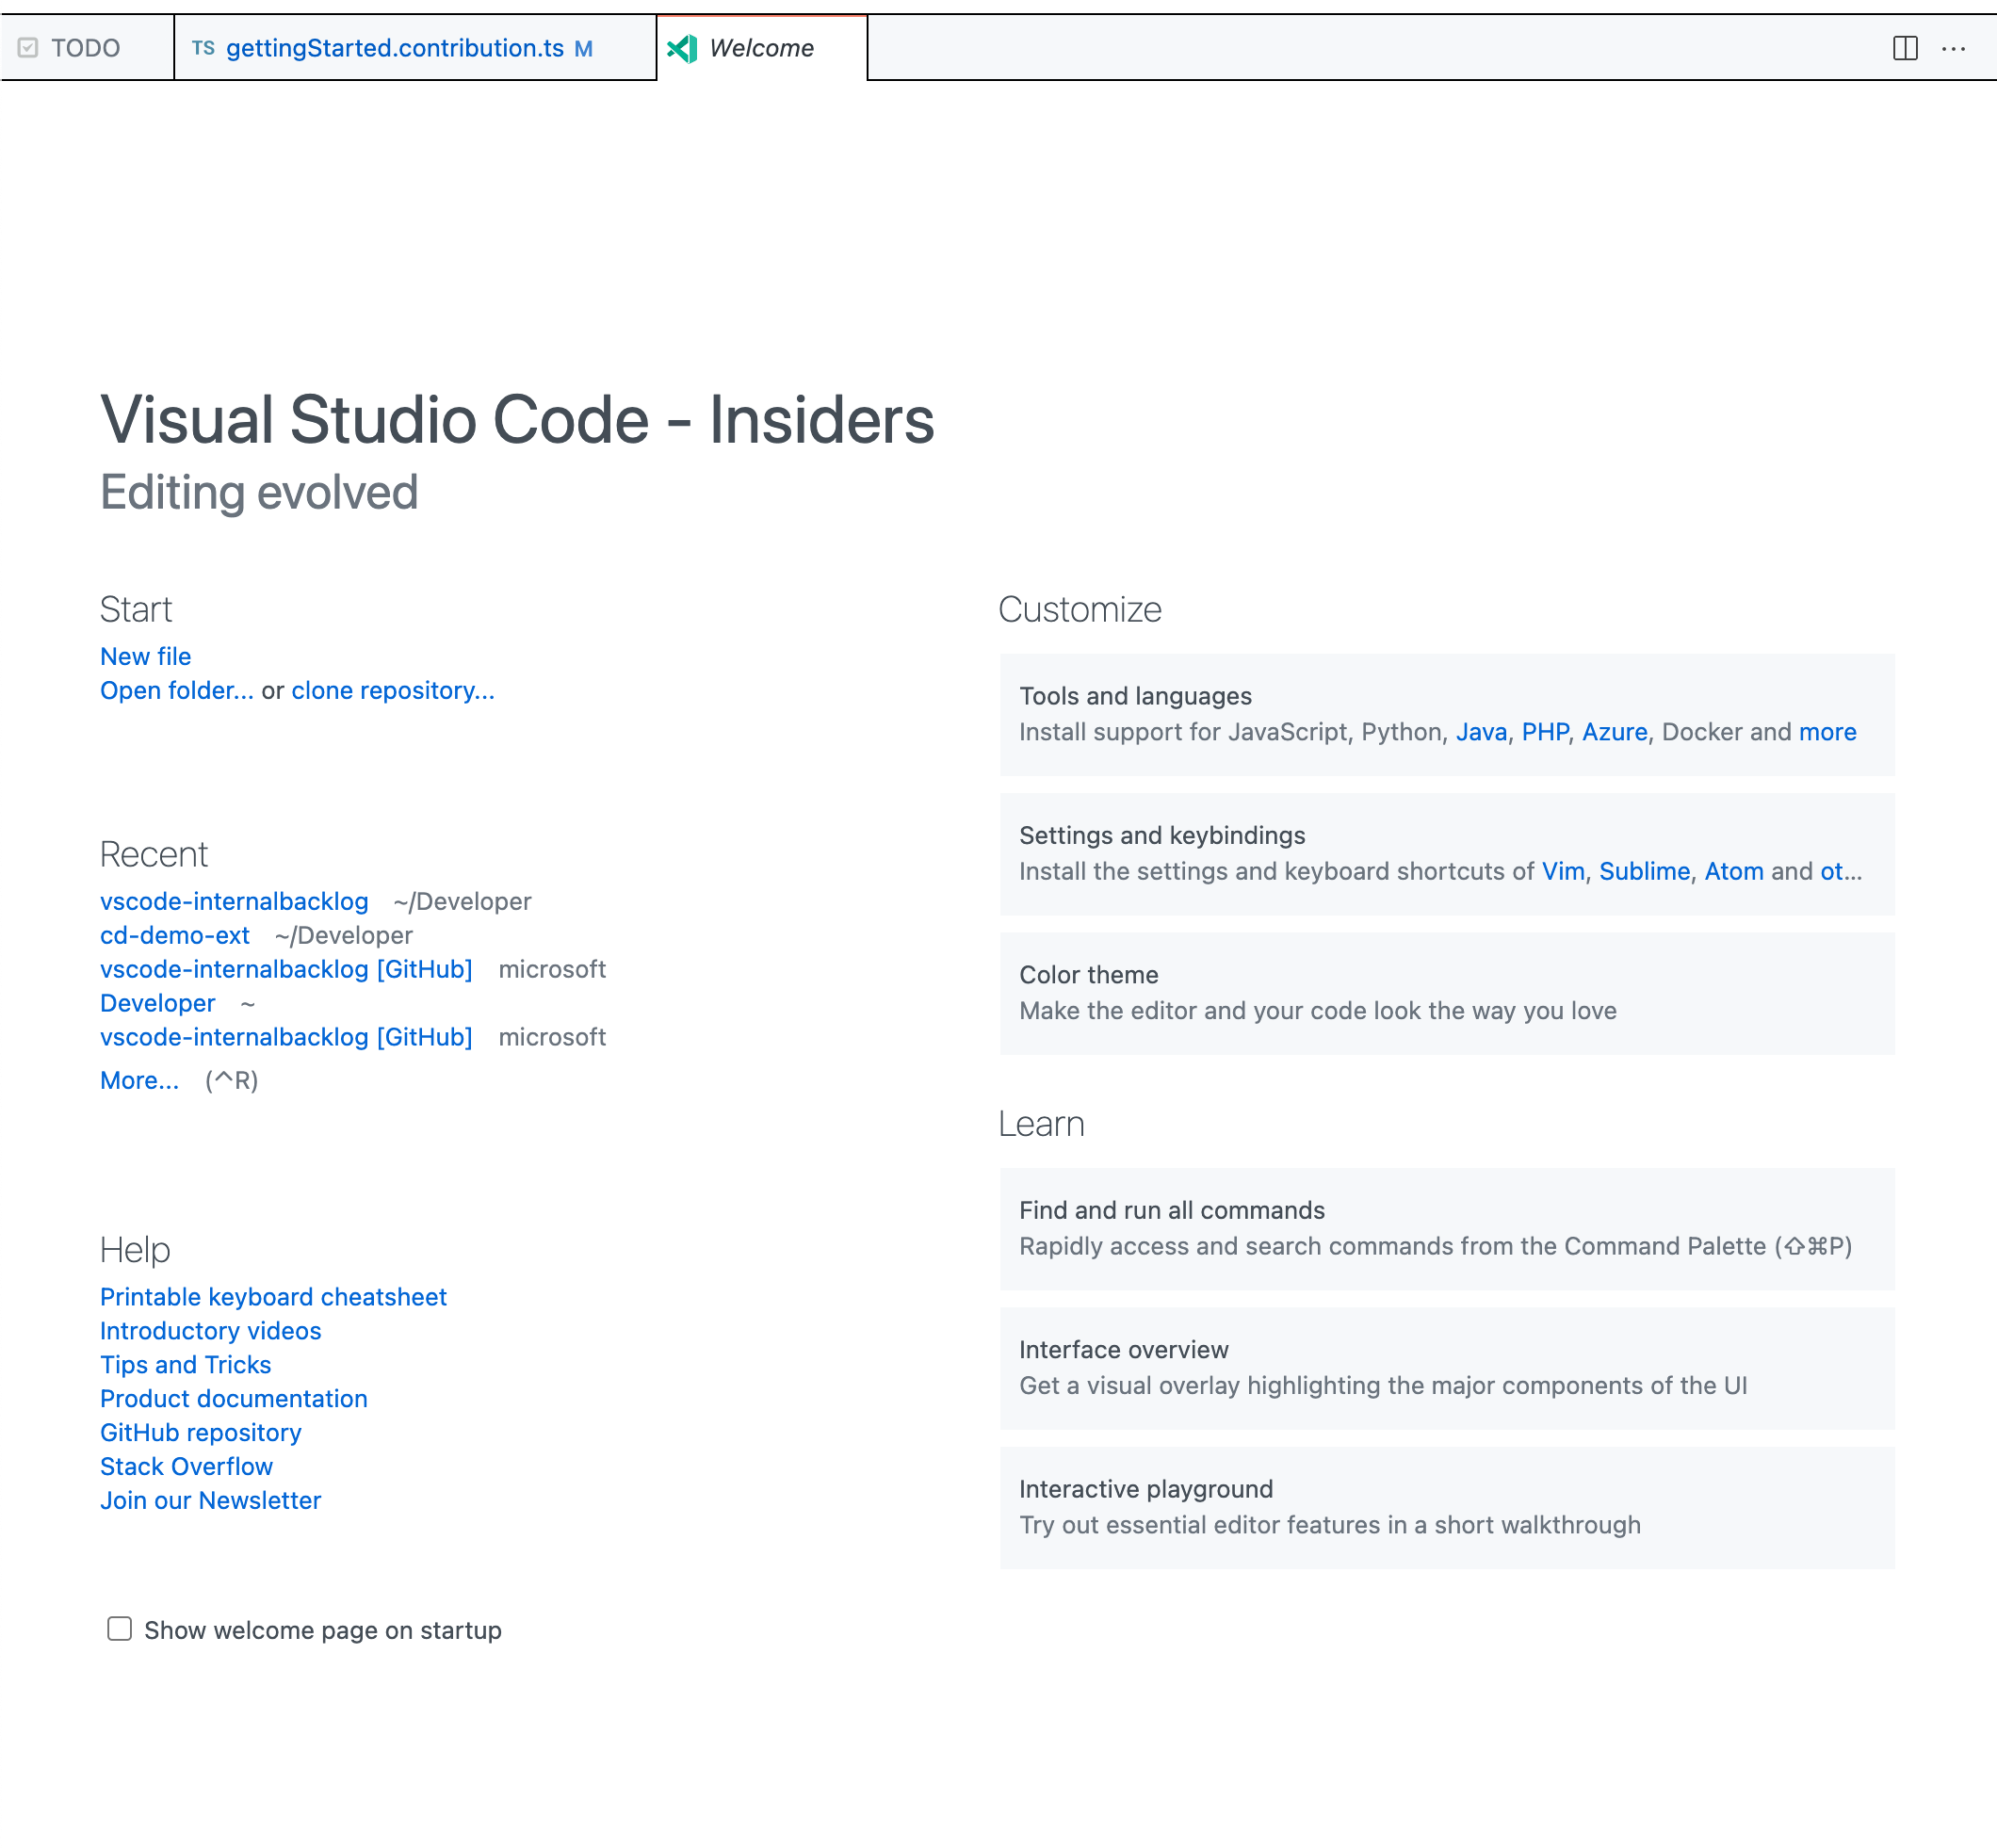Open cd-demo-ext from Recent list
1997x1848 pixels.
coord(175,935)
